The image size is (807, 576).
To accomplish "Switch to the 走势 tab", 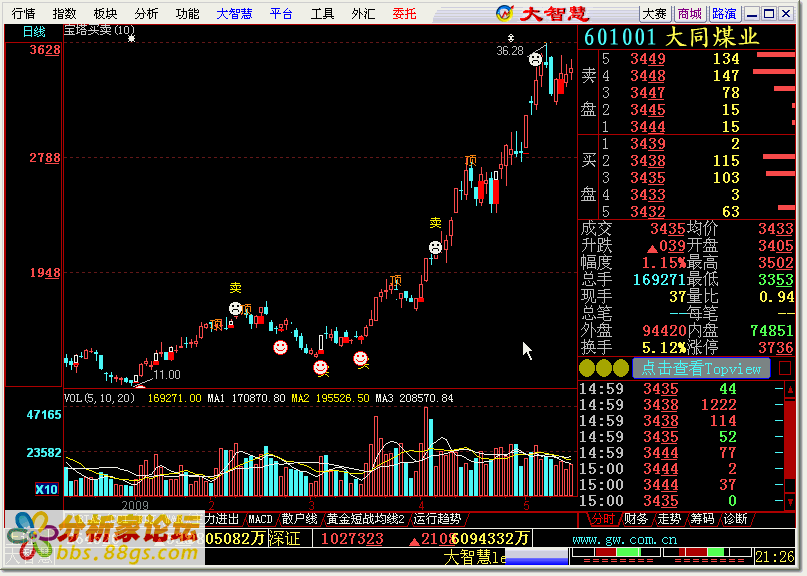I will [x=669, y=519].
